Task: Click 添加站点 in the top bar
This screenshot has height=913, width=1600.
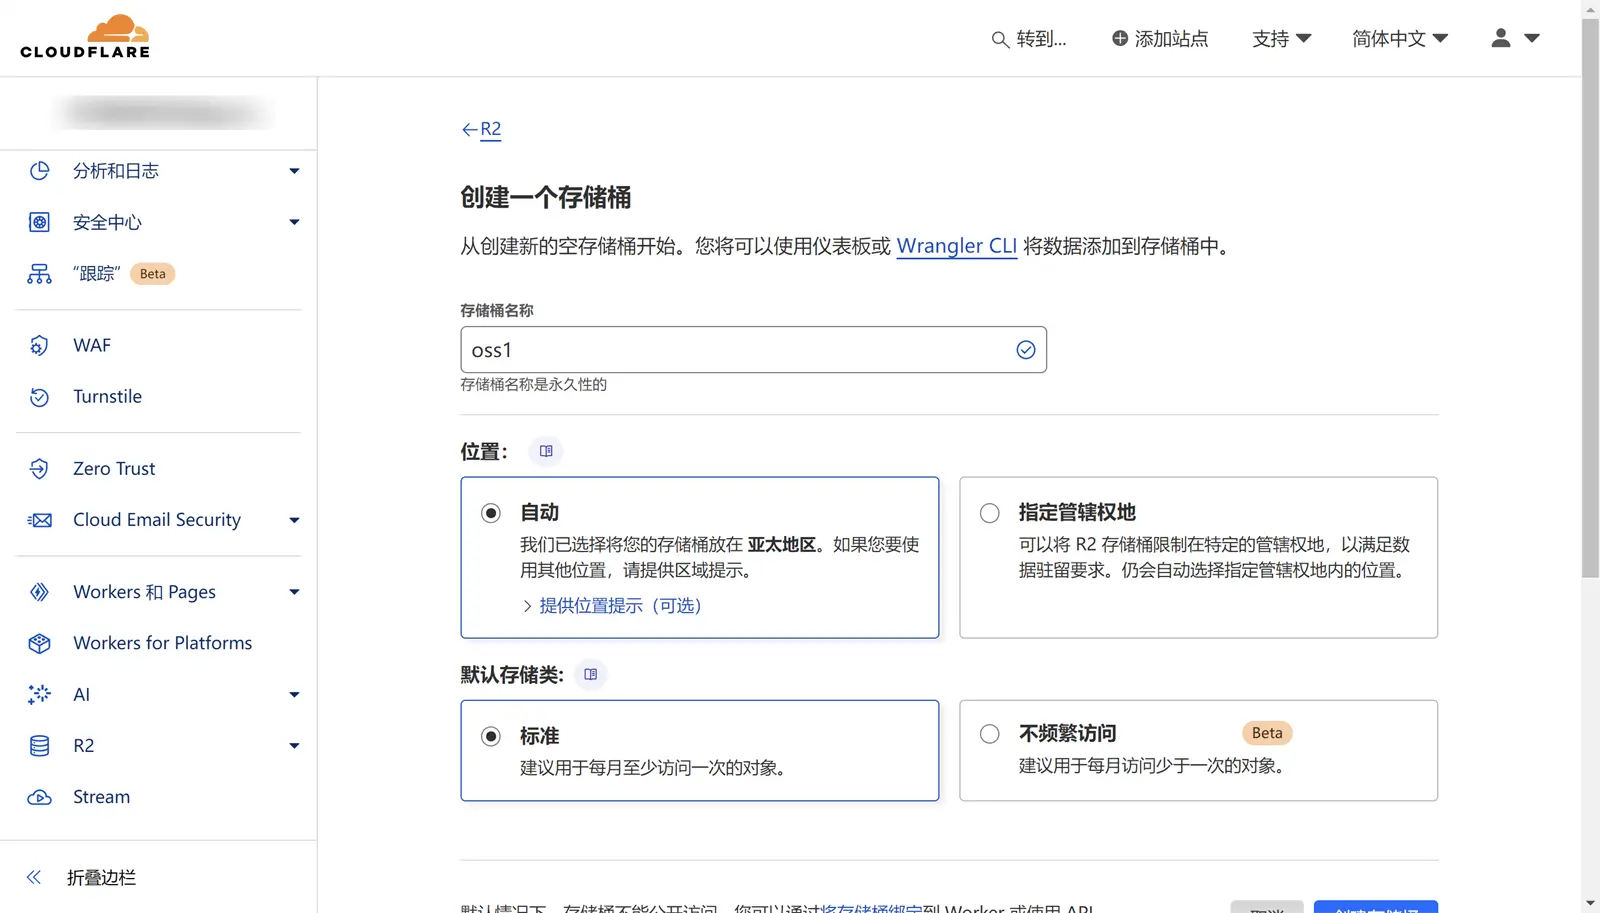Action: point(1160,38)
